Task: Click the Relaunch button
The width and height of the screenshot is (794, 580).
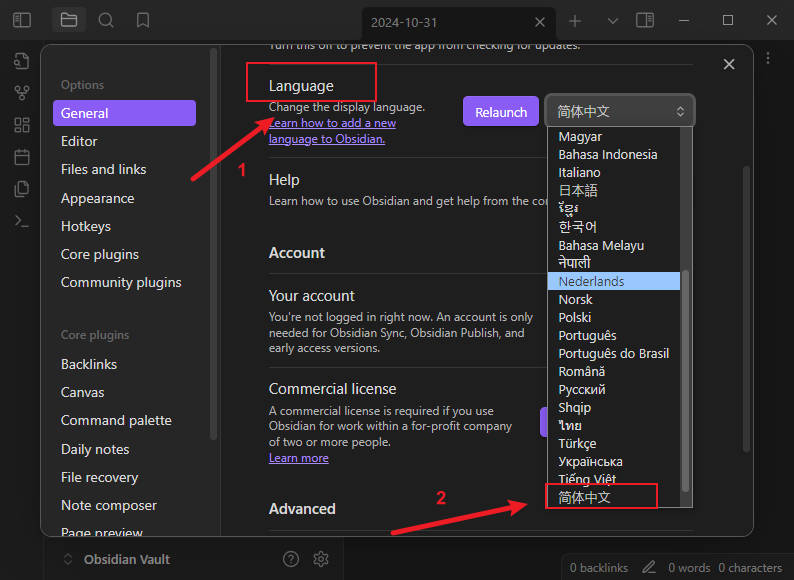Action: tap(500, 111)
